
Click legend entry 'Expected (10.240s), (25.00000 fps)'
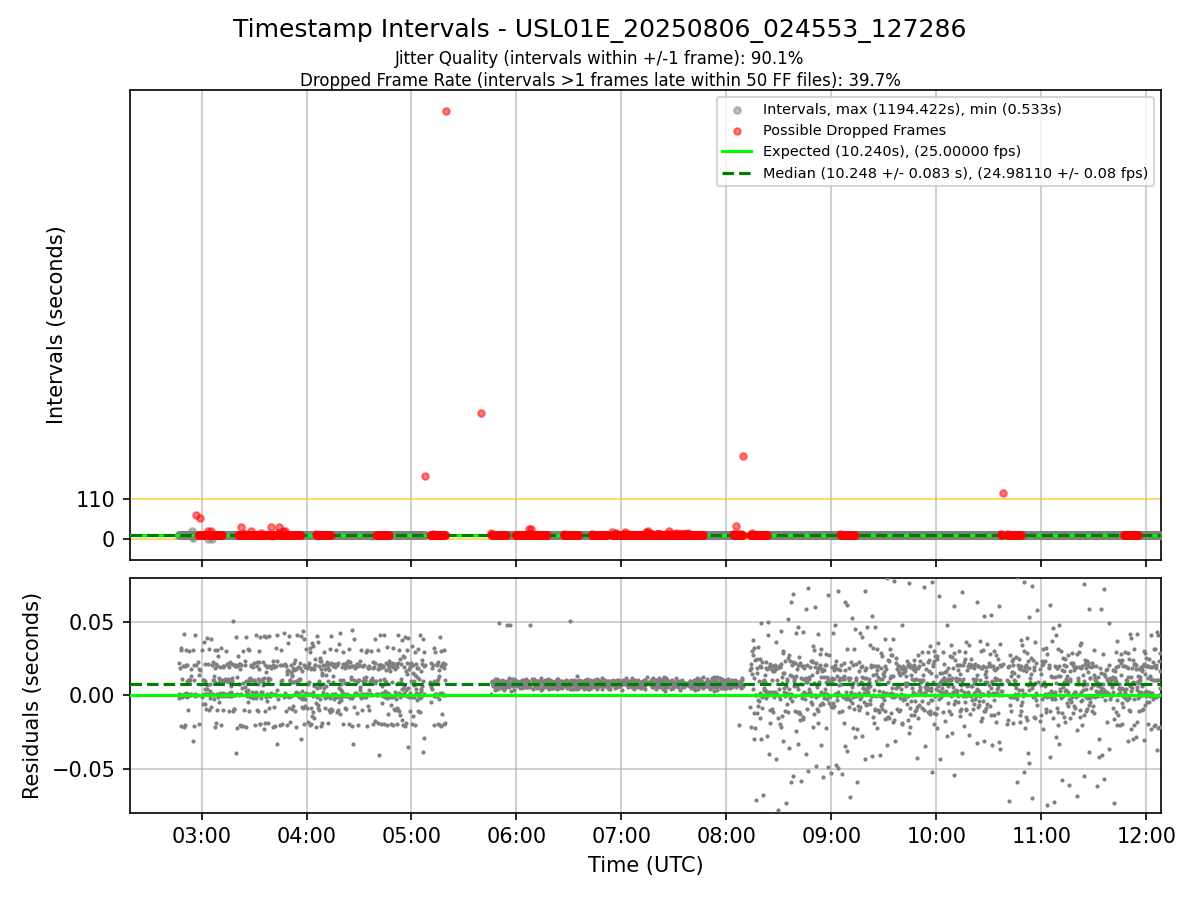point(892,152)
